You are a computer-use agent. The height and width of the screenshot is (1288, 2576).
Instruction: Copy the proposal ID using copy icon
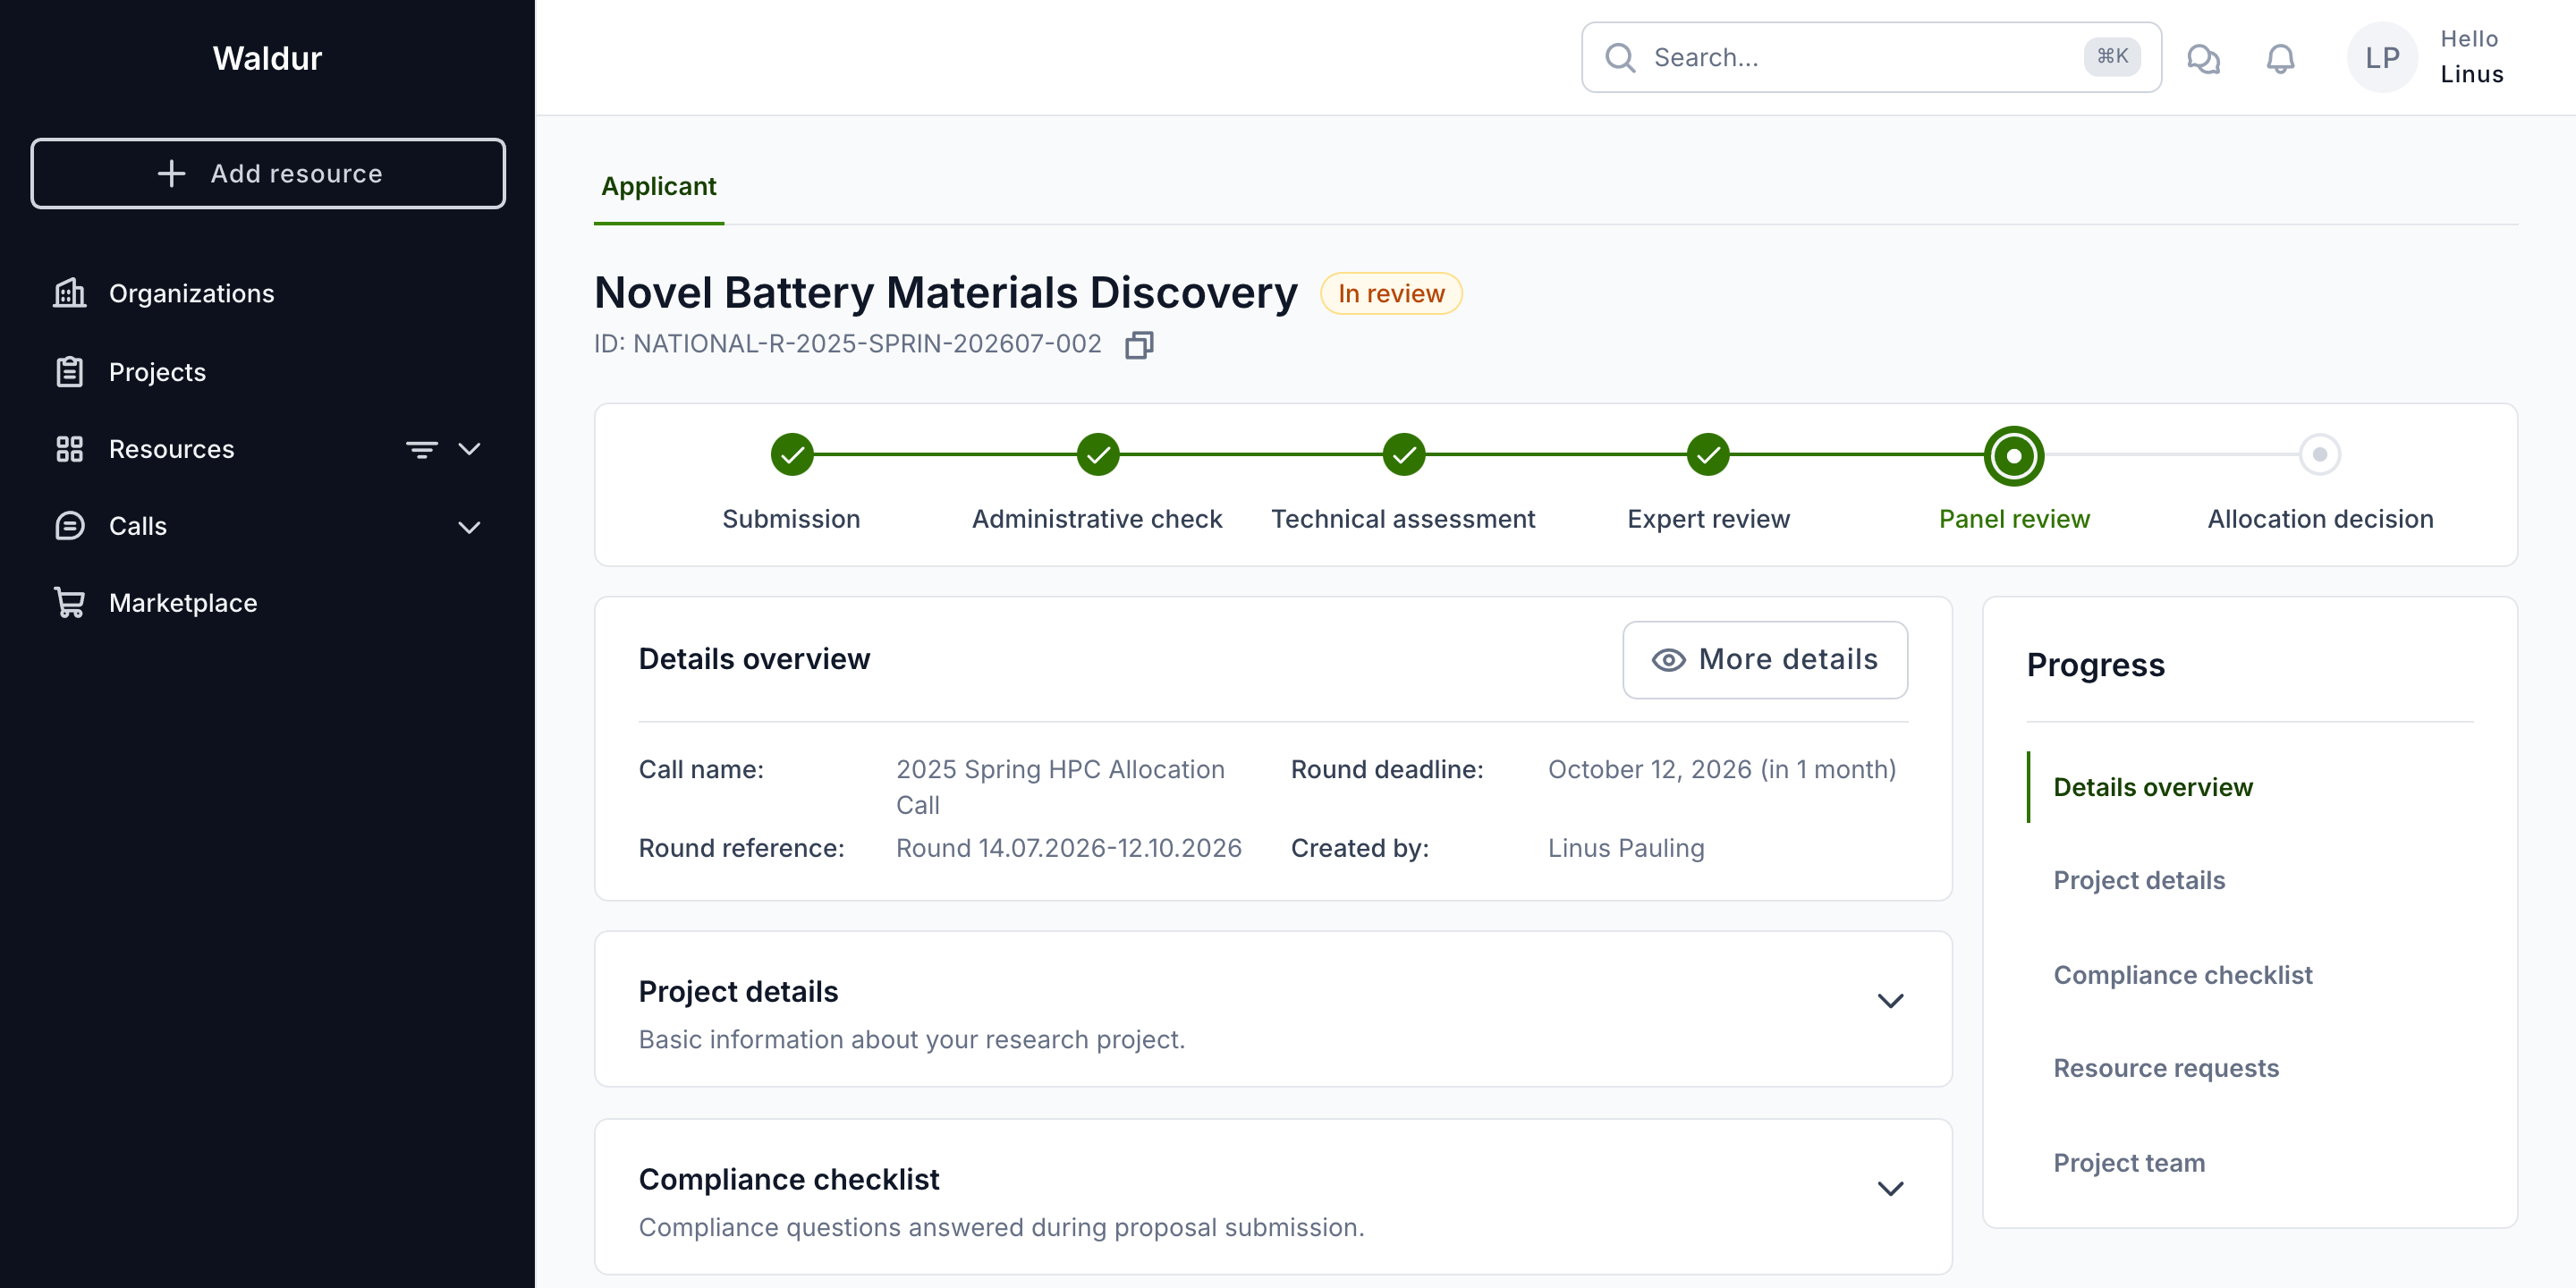(1139, 345)
